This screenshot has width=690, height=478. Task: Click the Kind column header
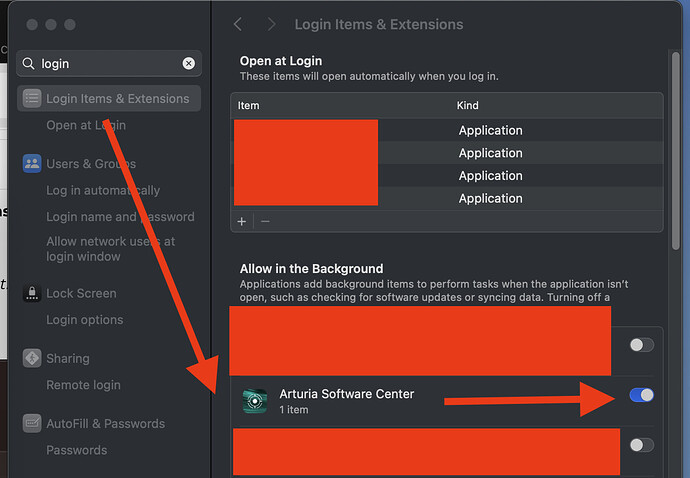(467, 106)
